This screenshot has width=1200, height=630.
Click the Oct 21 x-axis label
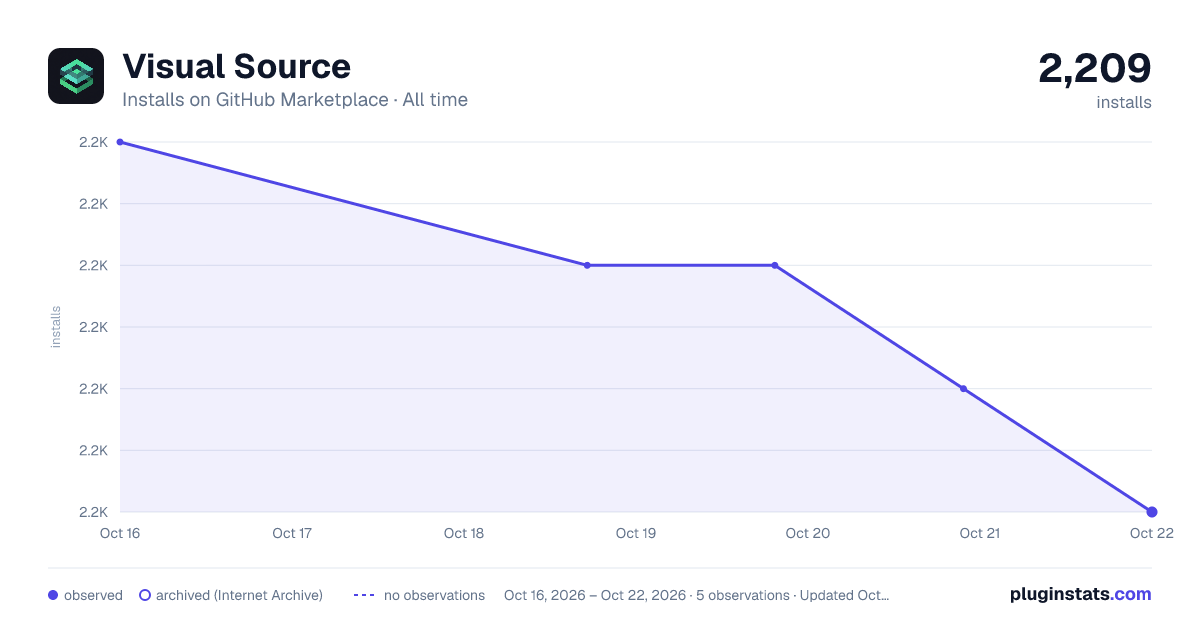pyautogui.click(x=980, y=533)
